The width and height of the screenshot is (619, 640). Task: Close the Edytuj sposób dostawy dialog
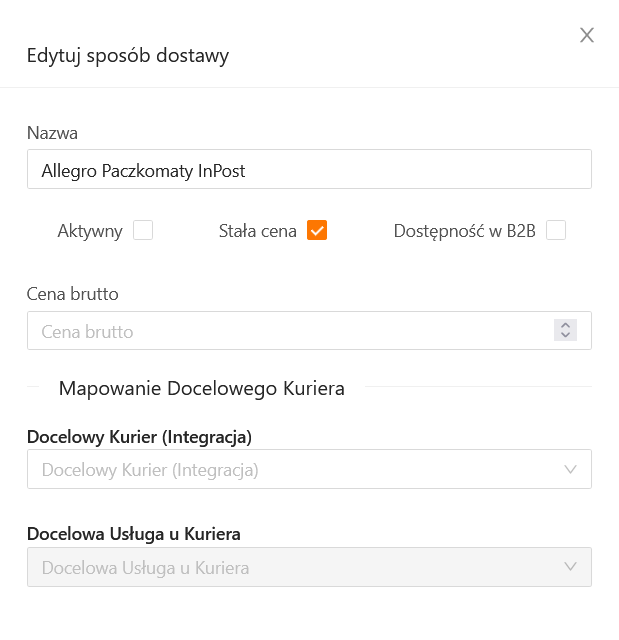pos(587,36)
